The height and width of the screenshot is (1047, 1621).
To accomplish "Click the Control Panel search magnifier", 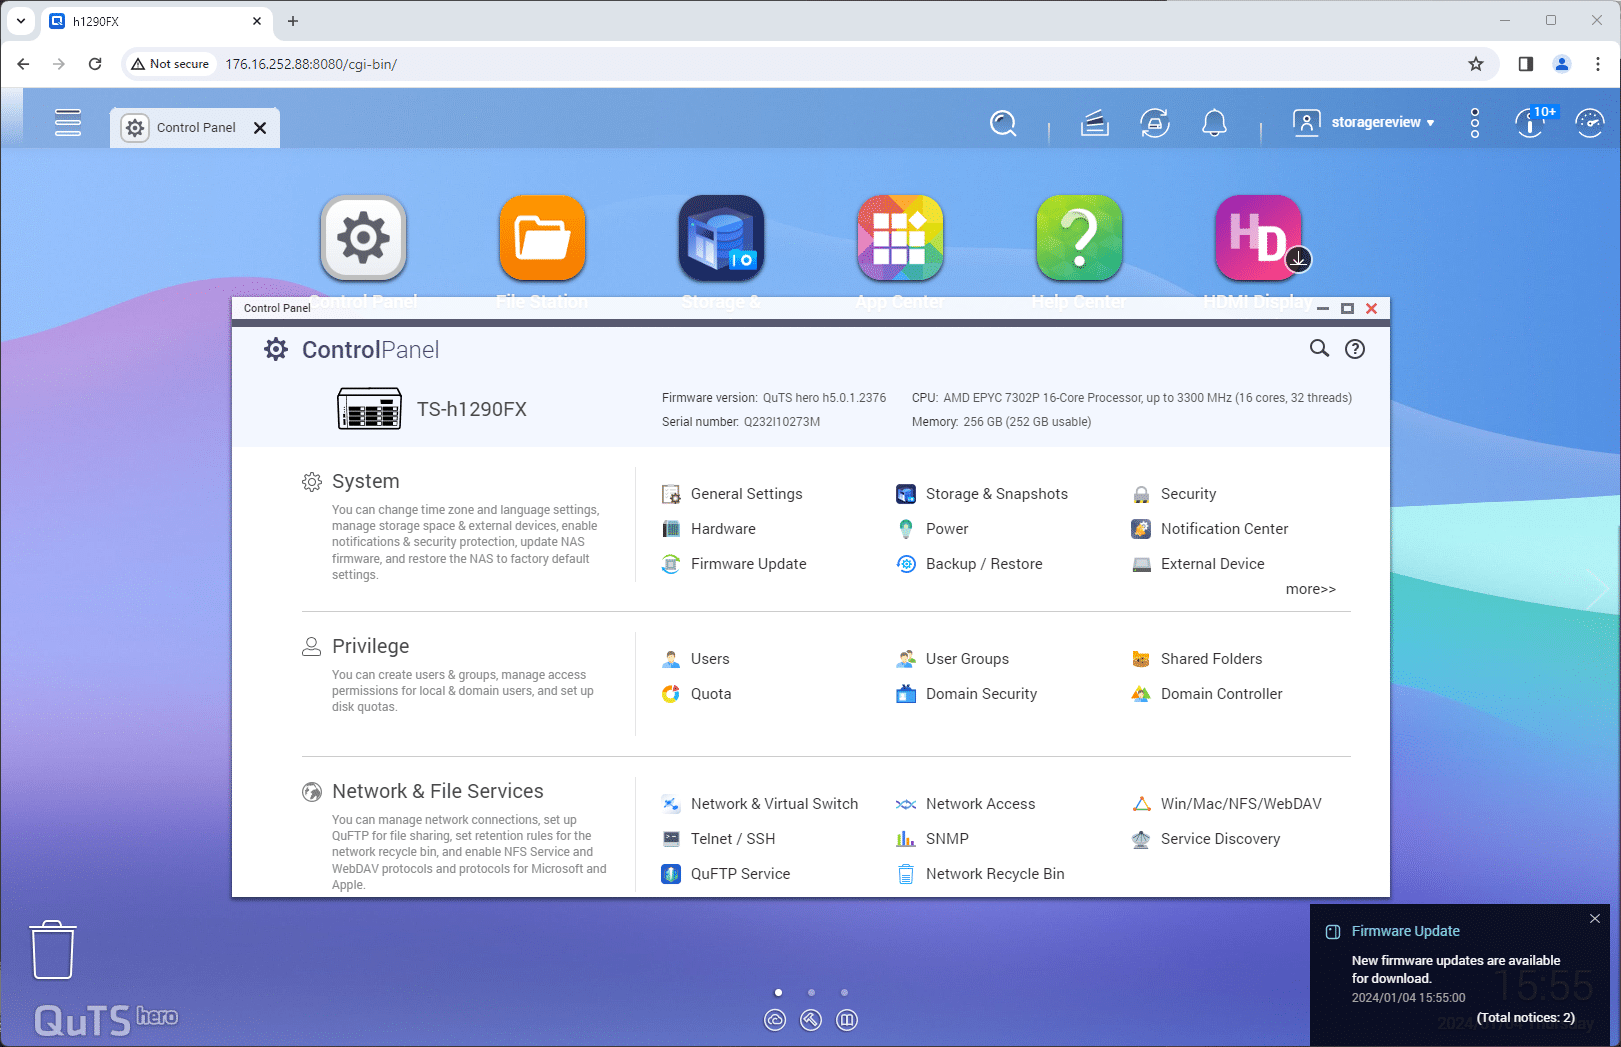I will tap(1320, 348).
